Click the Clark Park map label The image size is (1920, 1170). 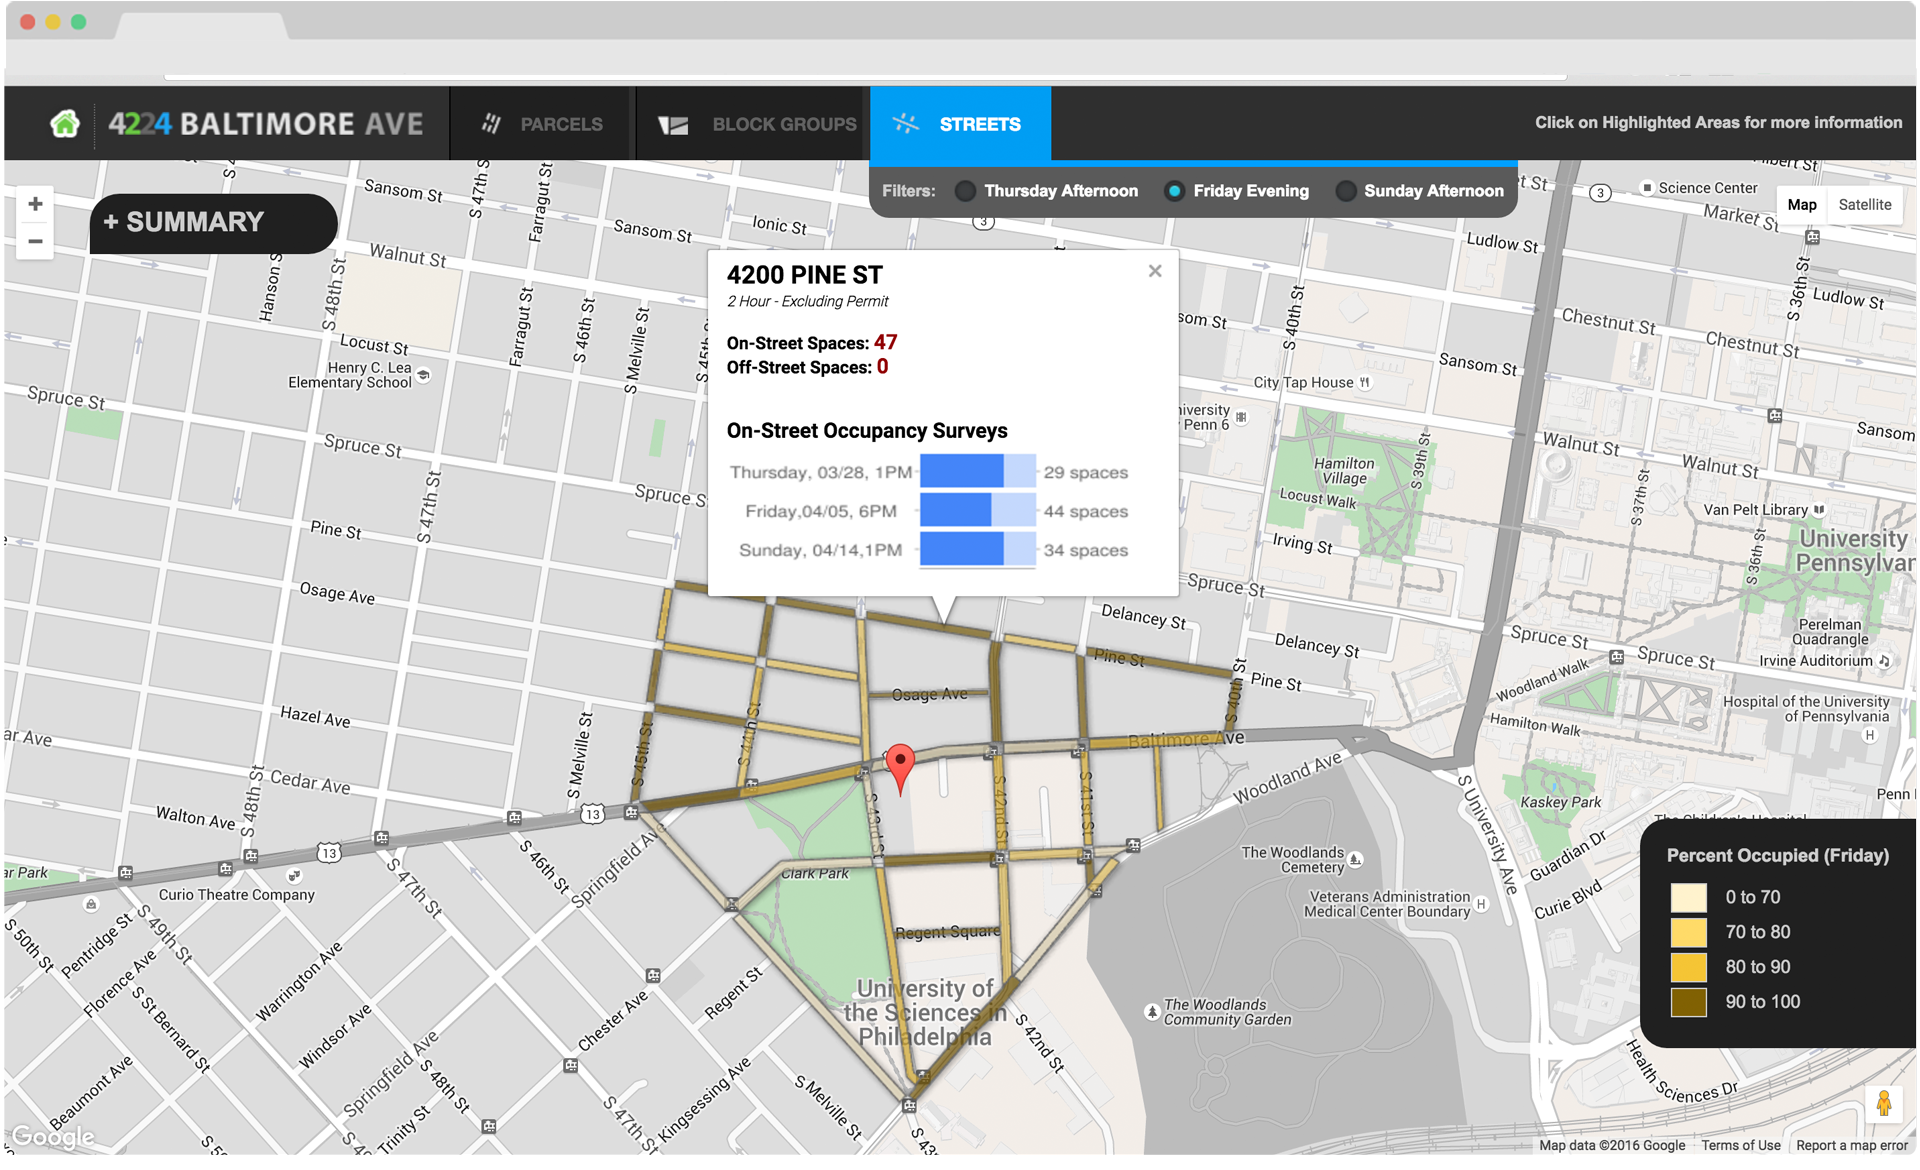(815, 873)
